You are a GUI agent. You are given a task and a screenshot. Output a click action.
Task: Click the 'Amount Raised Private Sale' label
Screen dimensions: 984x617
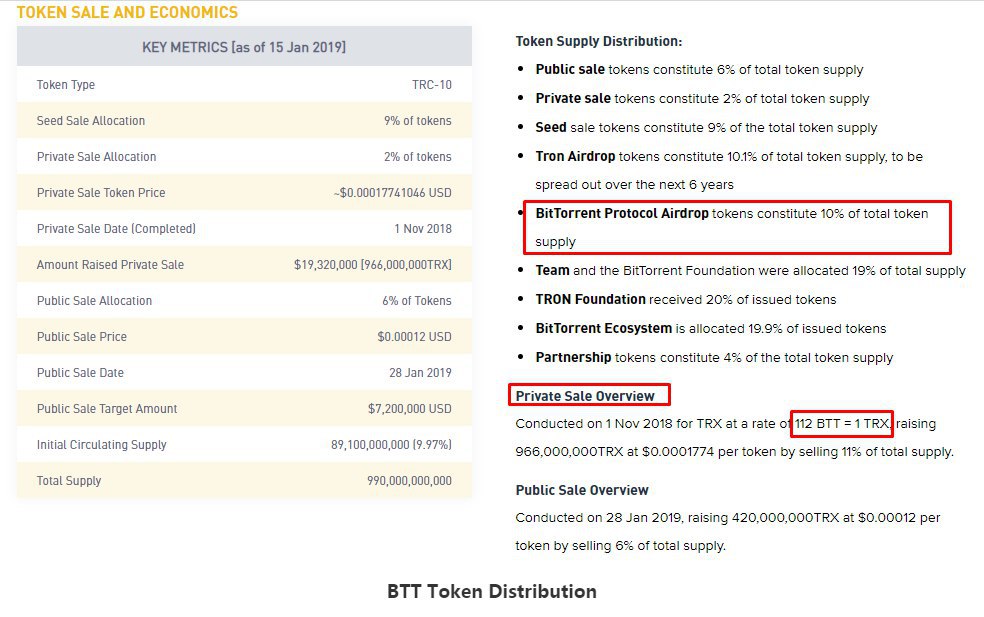110,265
